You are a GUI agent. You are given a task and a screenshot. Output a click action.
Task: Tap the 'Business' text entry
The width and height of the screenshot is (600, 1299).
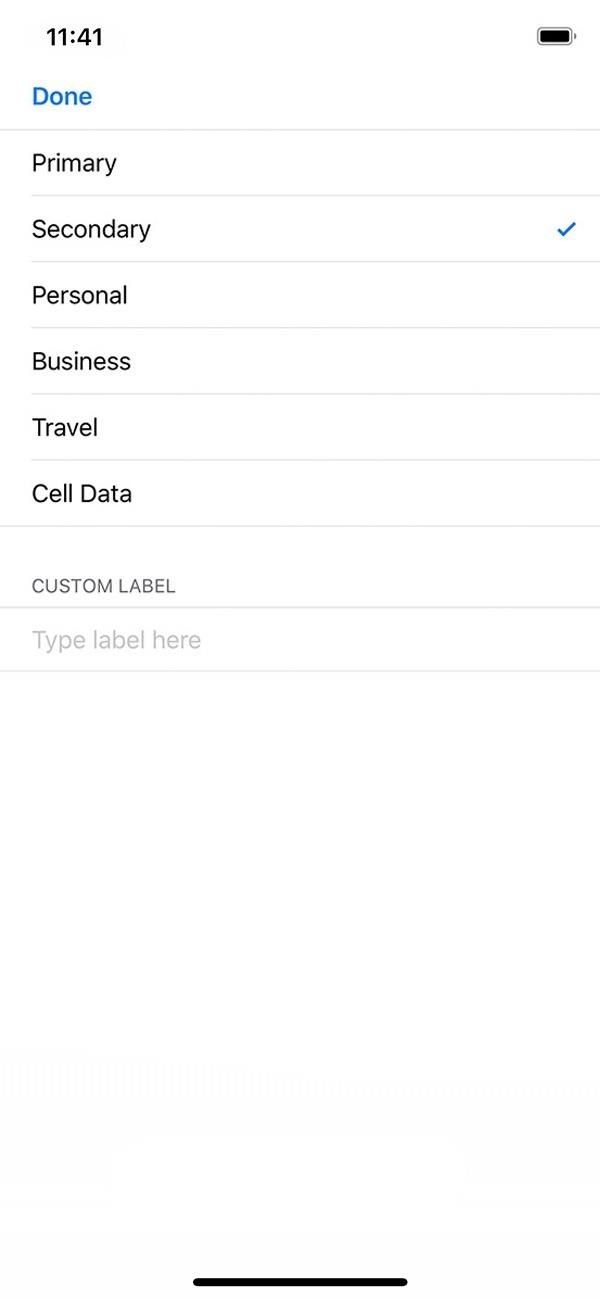point(81,361)
